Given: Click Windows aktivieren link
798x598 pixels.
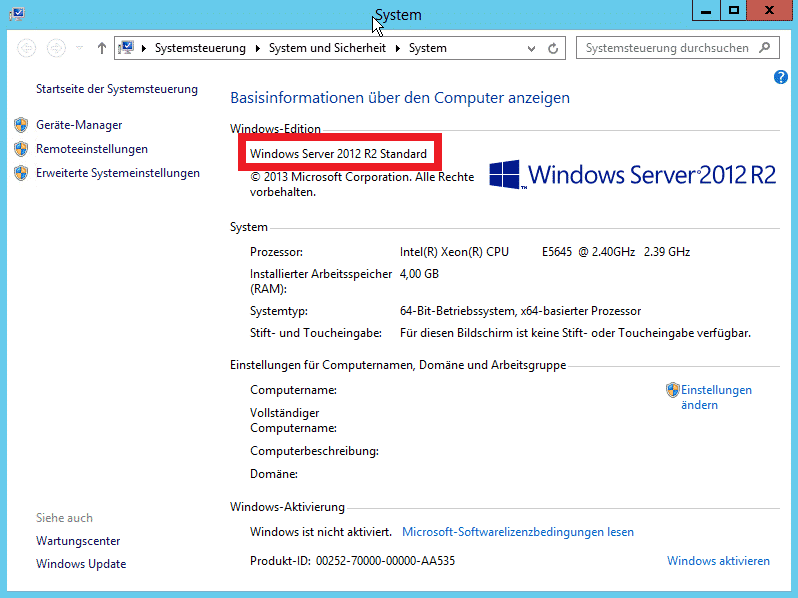Looking at the screenshot, I should [718, 561].
